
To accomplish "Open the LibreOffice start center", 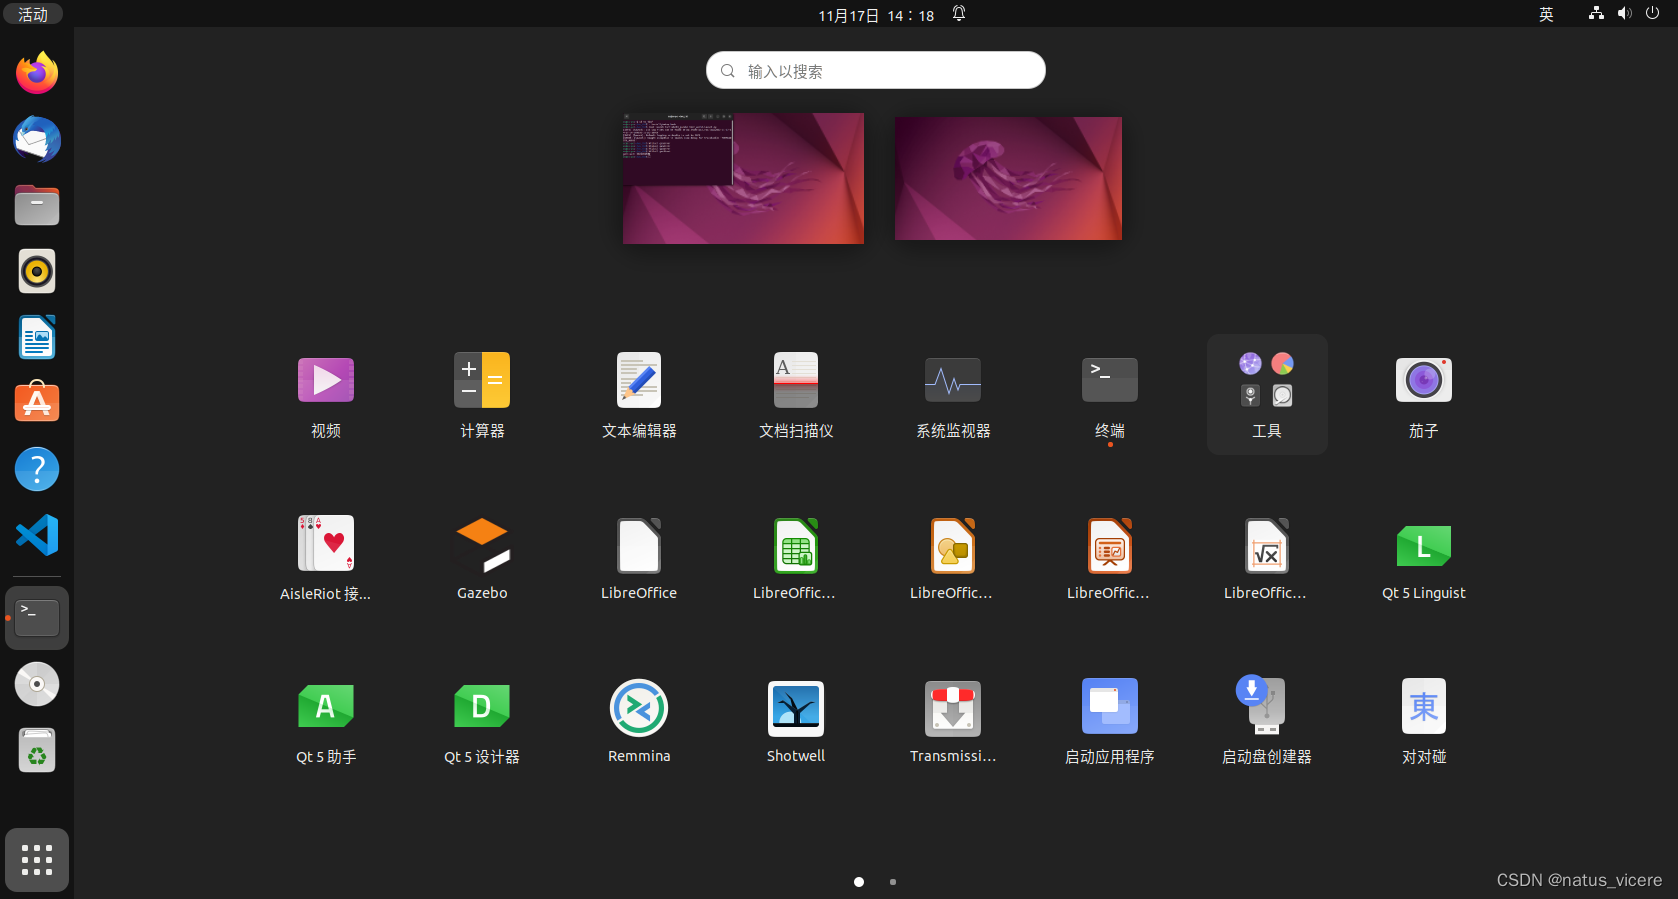I will click(639, 557).
